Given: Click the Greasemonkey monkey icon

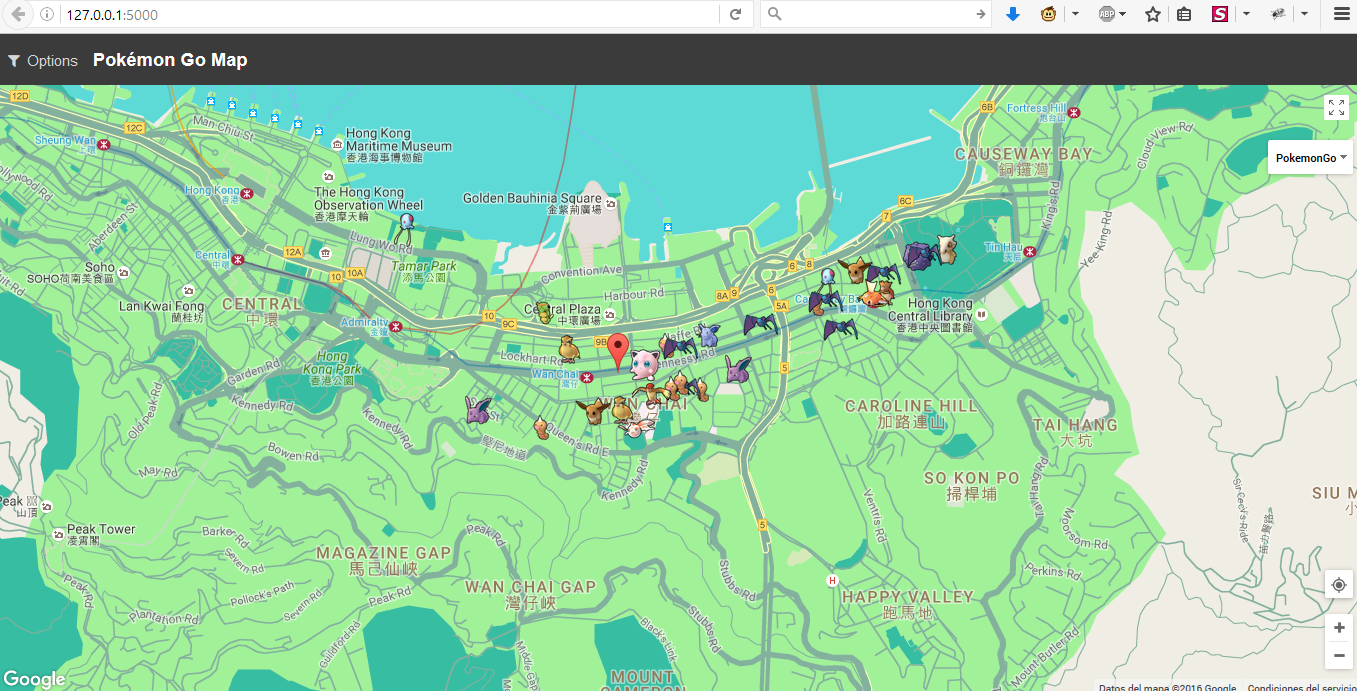Looking at the screenshot, I should (1048, 15).
